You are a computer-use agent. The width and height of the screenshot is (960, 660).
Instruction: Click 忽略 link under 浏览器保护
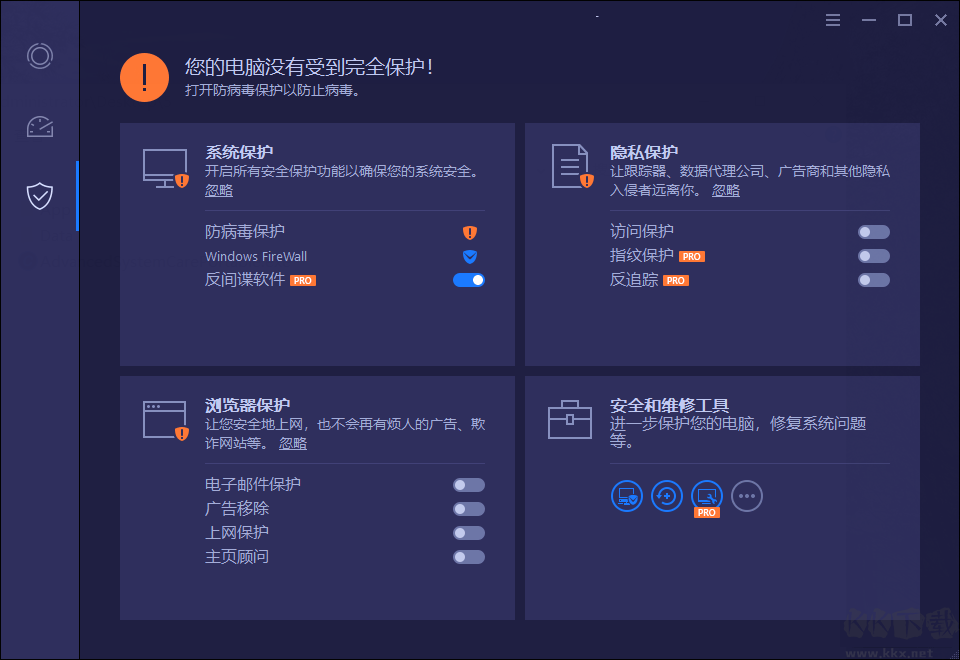(293, 443)
